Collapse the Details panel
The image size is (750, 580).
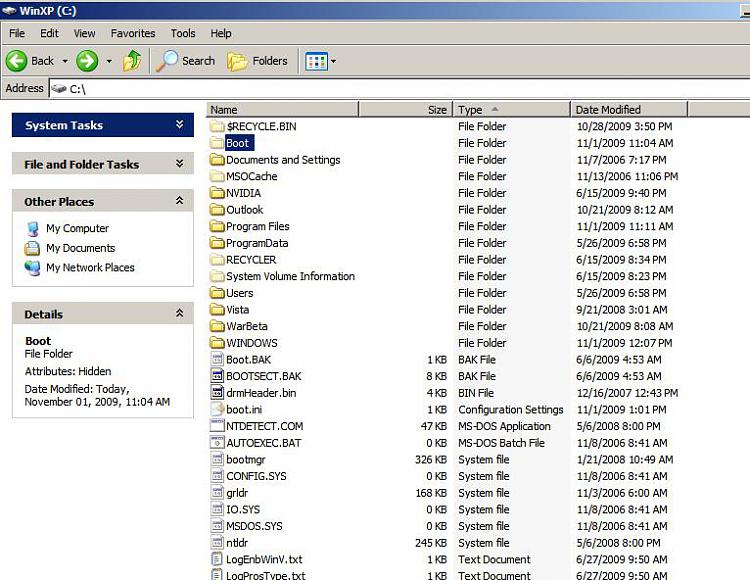[179, 314]
